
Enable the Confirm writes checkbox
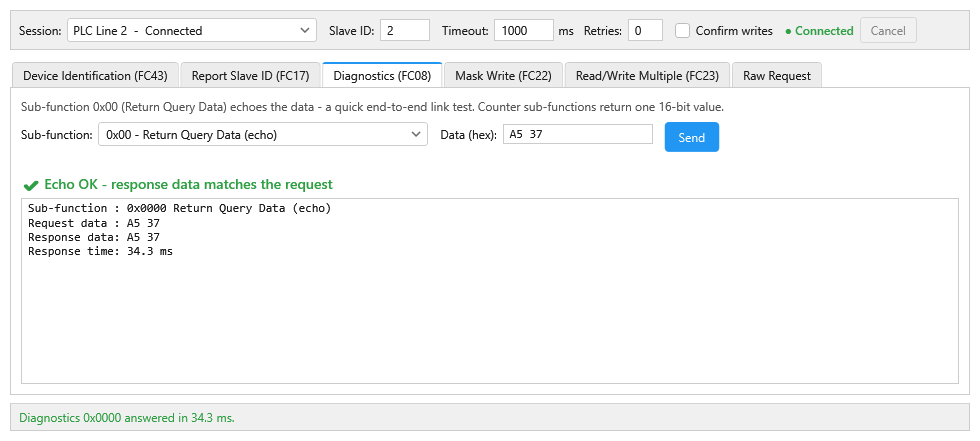[x=682, y=31]
